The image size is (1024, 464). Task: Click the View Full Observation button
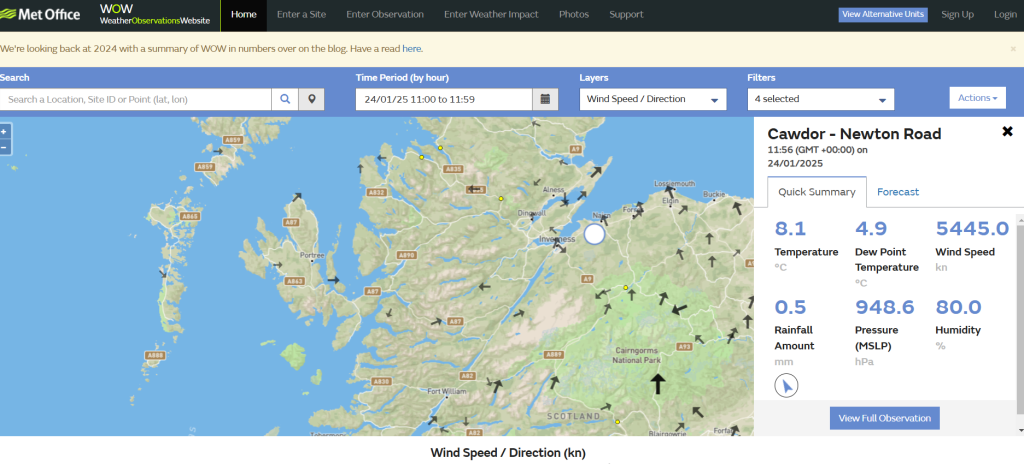click(x=884, y=418)
